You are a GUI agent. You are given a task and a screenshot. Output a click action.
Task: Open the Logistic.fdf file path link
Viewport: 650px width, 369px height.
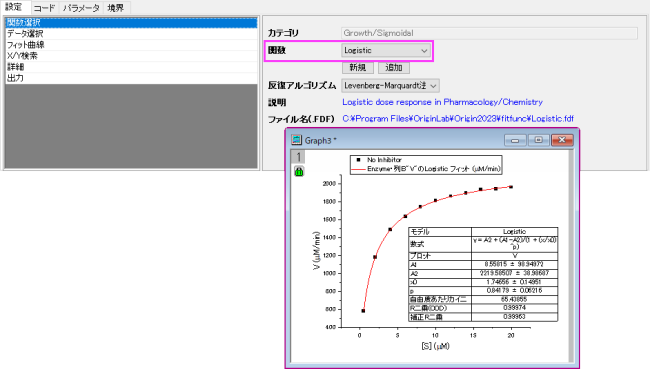pos(458,119)
